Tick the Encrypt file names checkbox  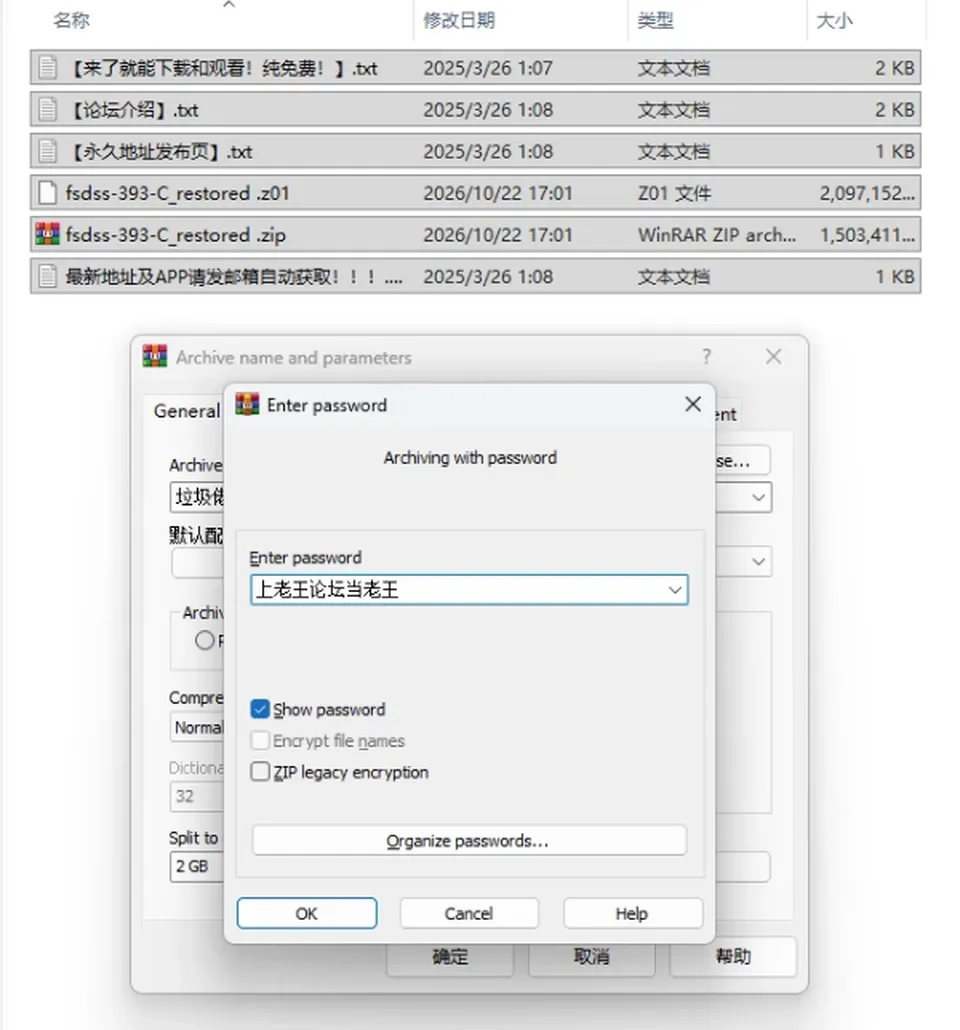click(260, 740)
